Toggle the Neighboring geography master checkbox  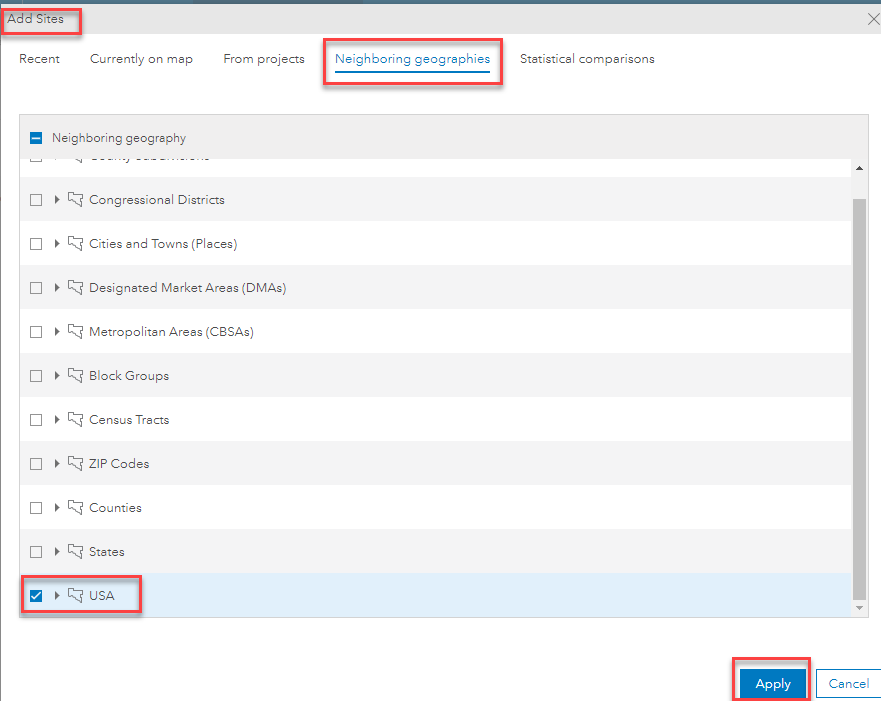point(36,137)
